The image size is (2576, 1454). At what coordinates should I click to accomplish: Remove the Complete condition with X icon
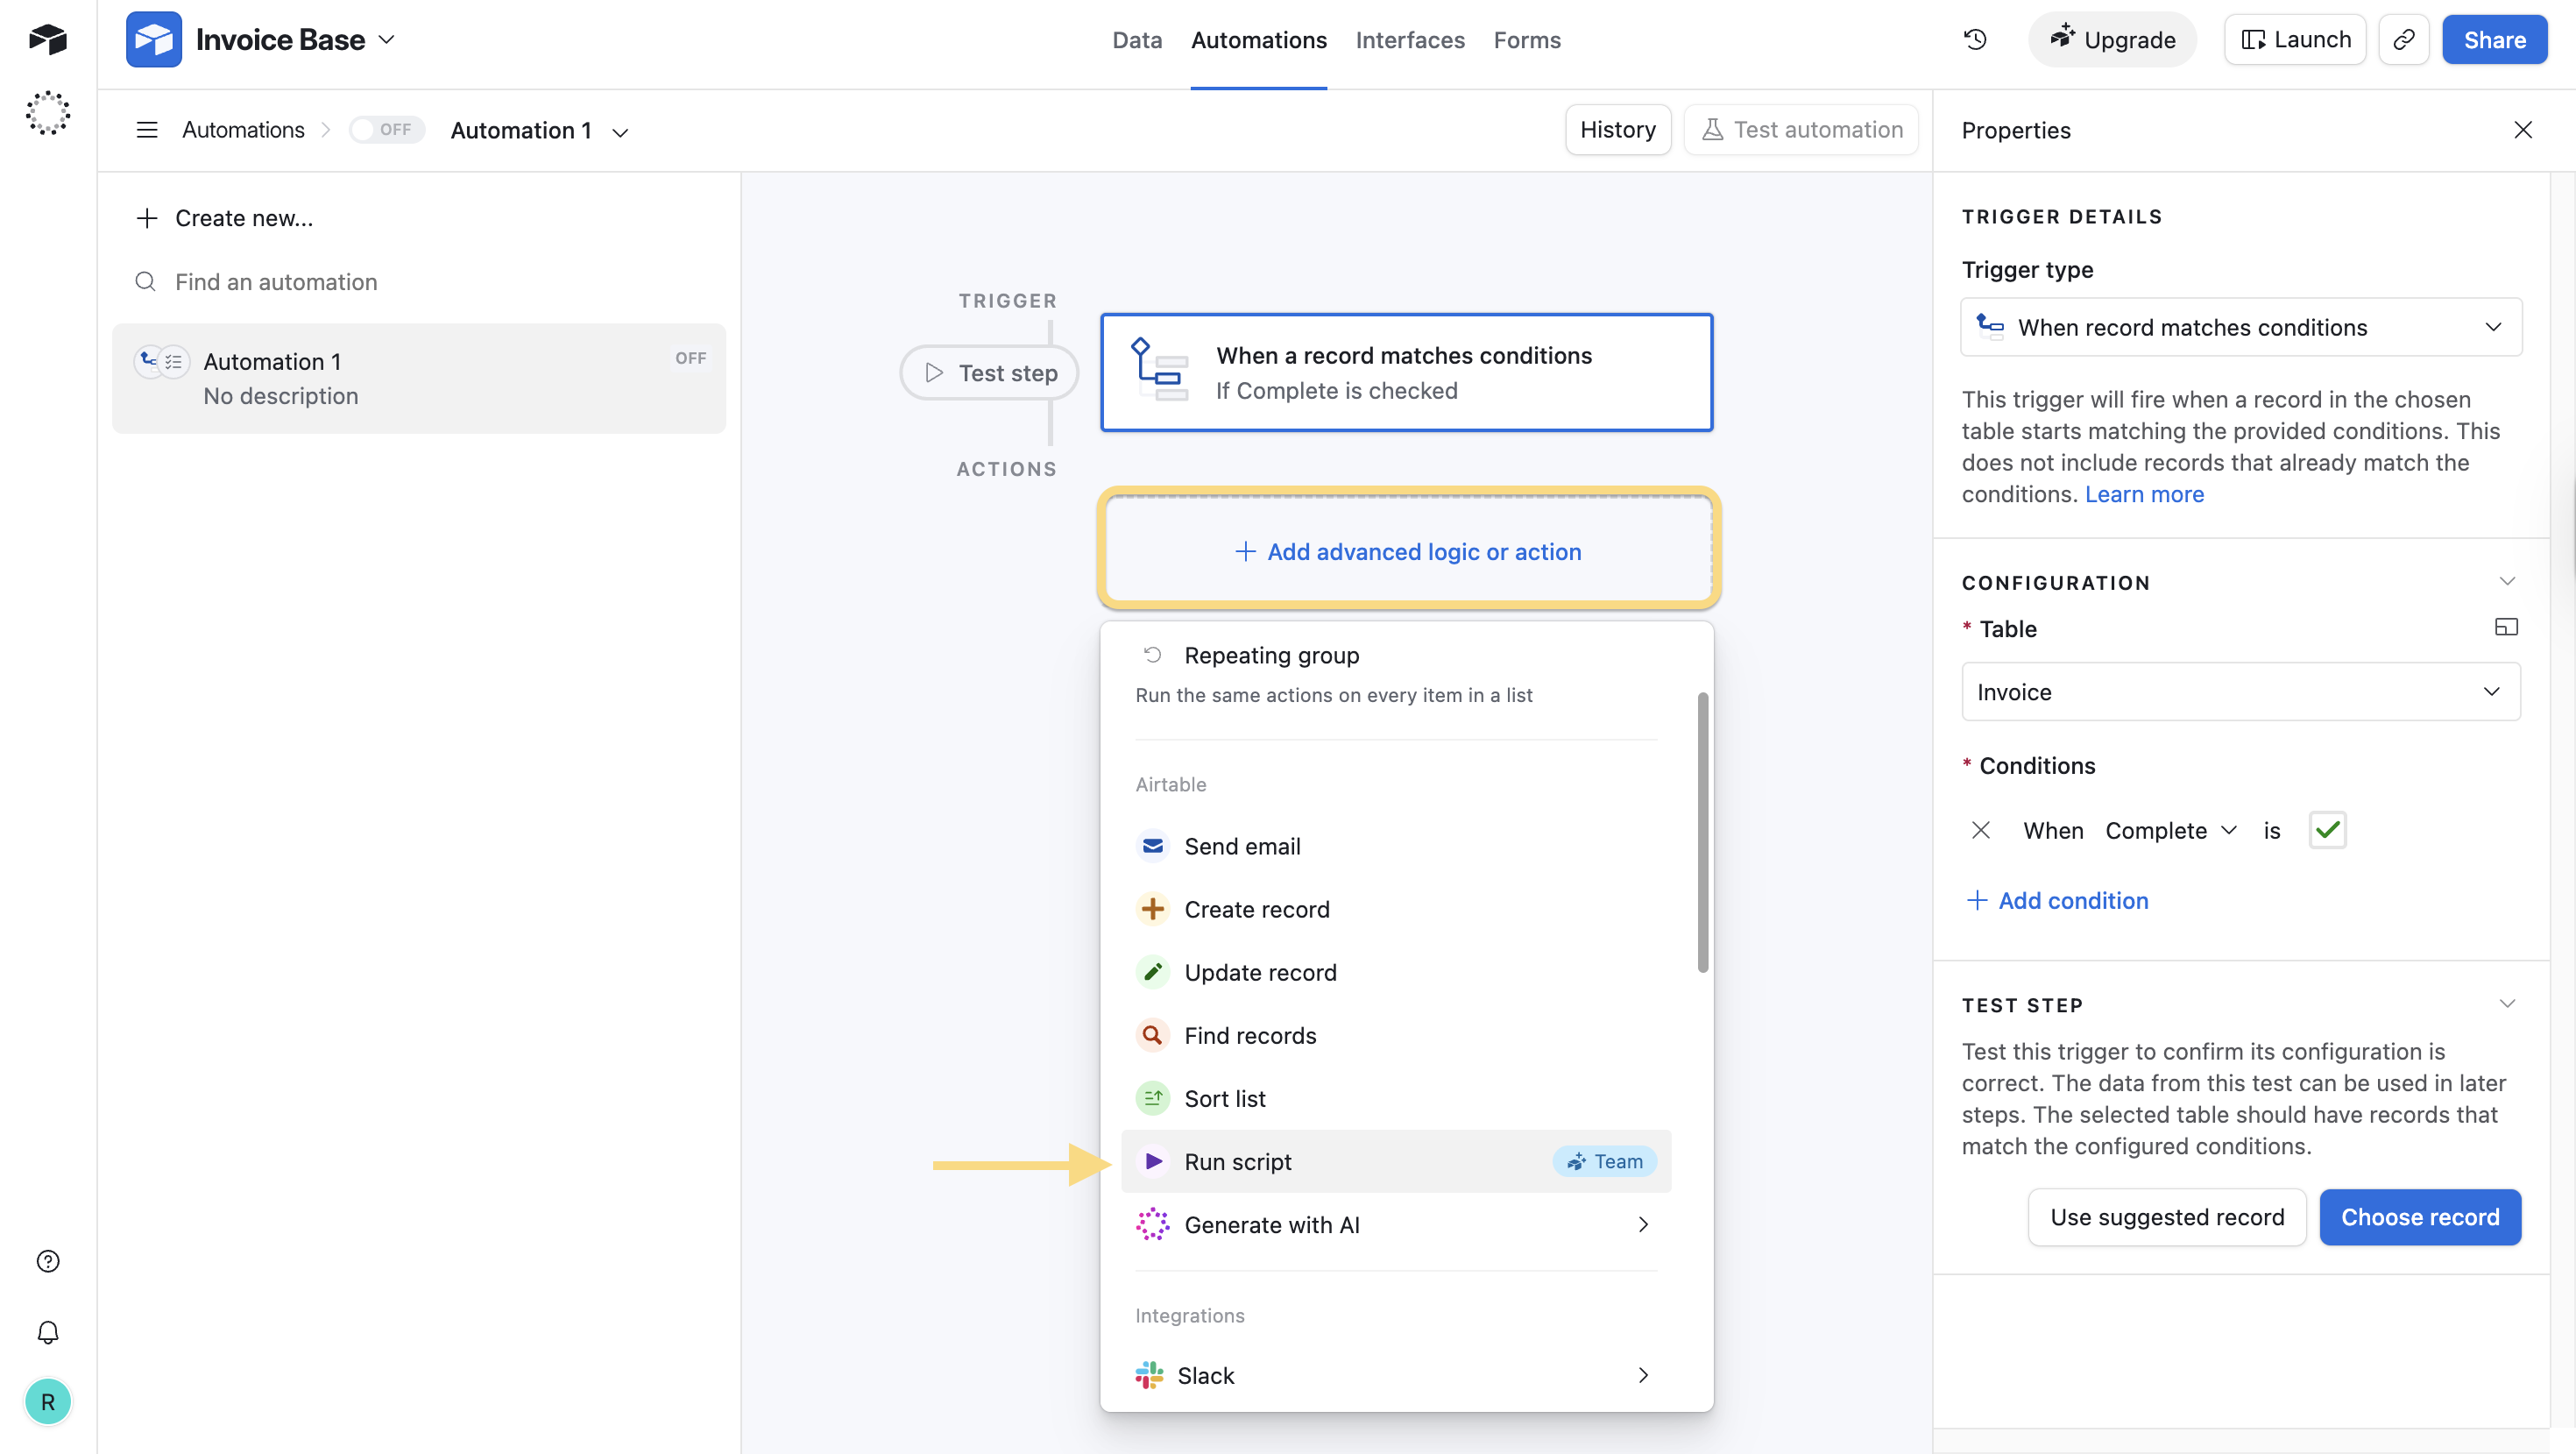coord(1980,830)
